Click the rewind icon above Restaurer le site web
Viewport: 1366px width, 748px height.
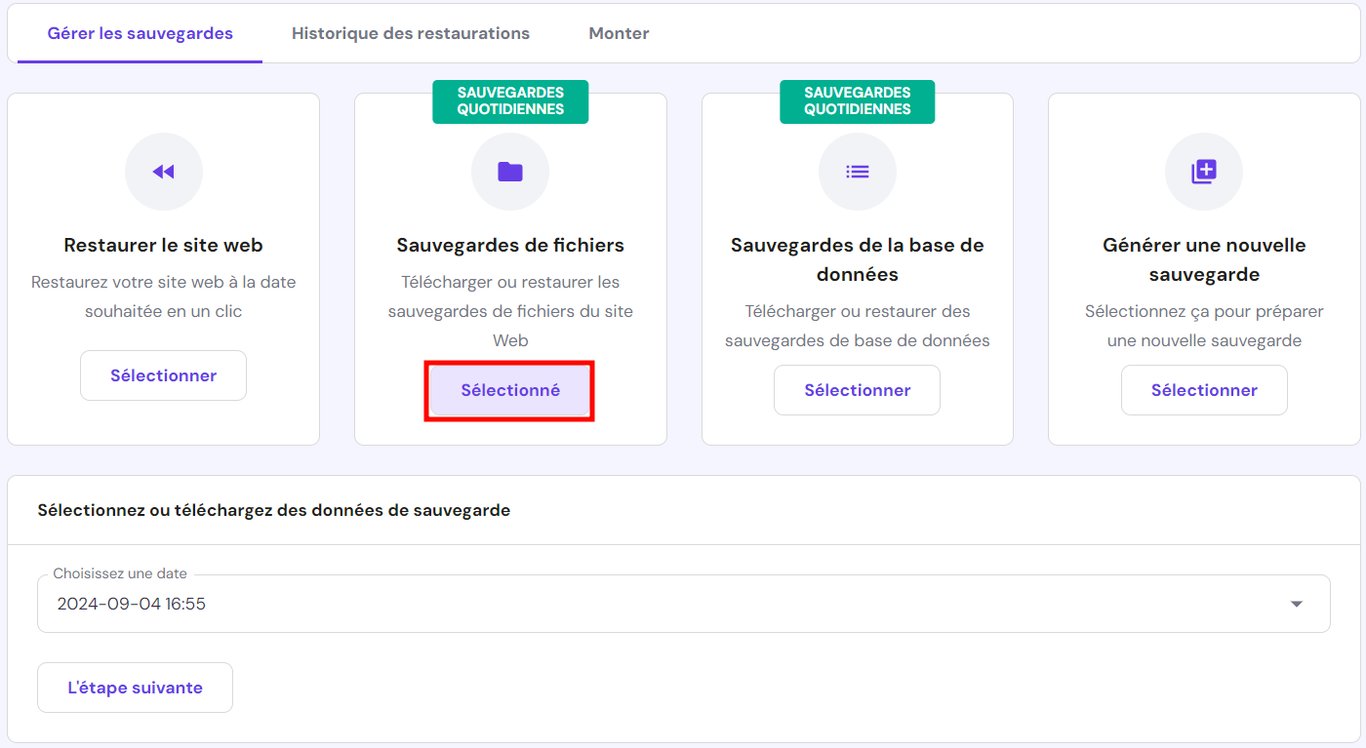[163, 171]
